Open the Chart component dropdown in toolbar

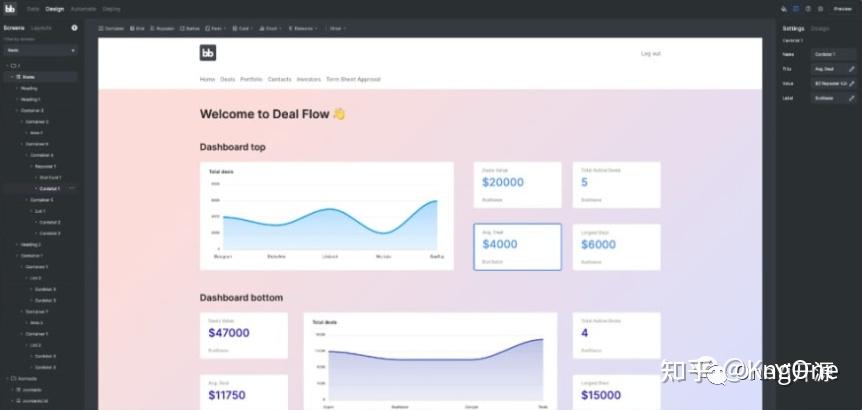pos(271,28)
